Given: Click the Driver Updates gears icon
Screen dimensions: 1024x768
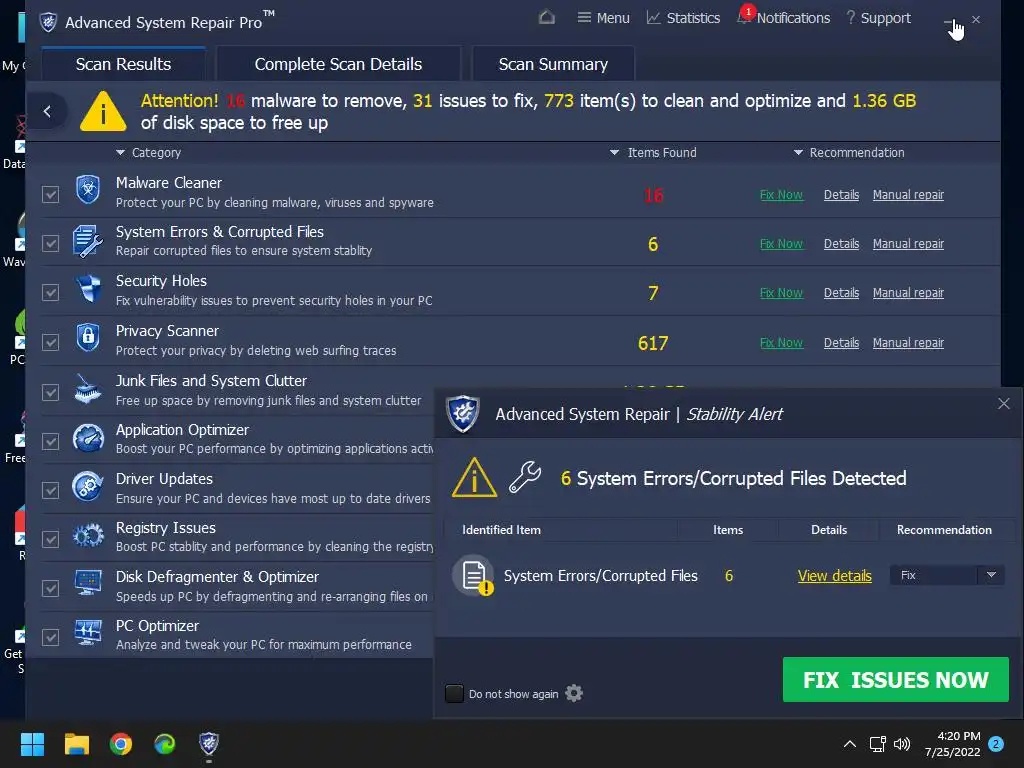Looking at the screenshot, I should (x=88, y=487).
